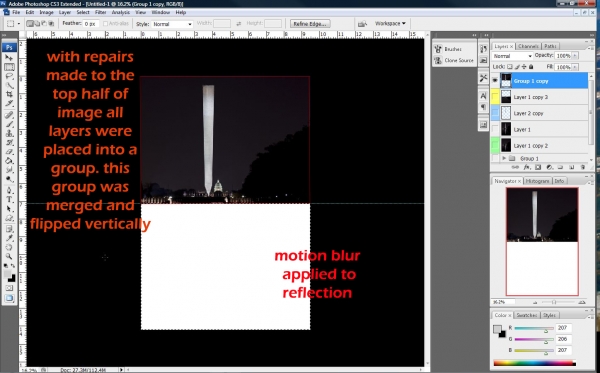
Task: Click the Refine Edge button
Action: coord(310,24)
